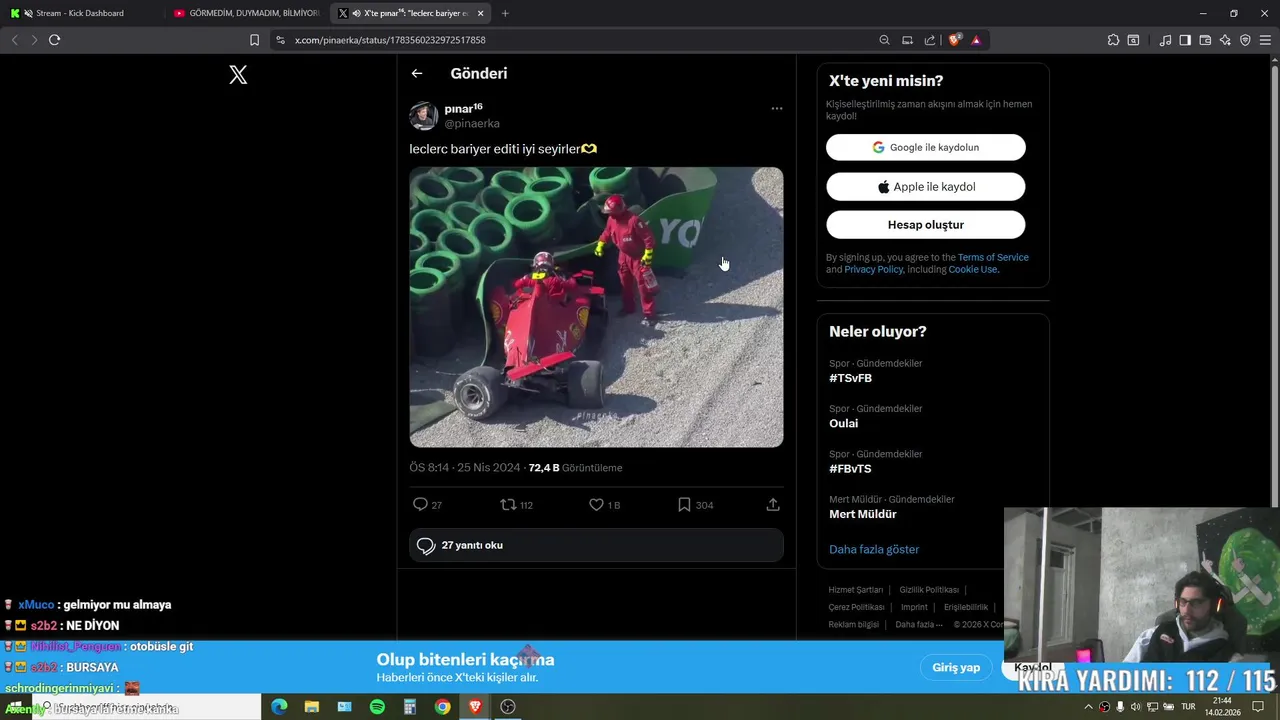Go back using the Gönderi back arrow
The width and height of the screenshot is (1280, 720).
(x=417, y=73)
